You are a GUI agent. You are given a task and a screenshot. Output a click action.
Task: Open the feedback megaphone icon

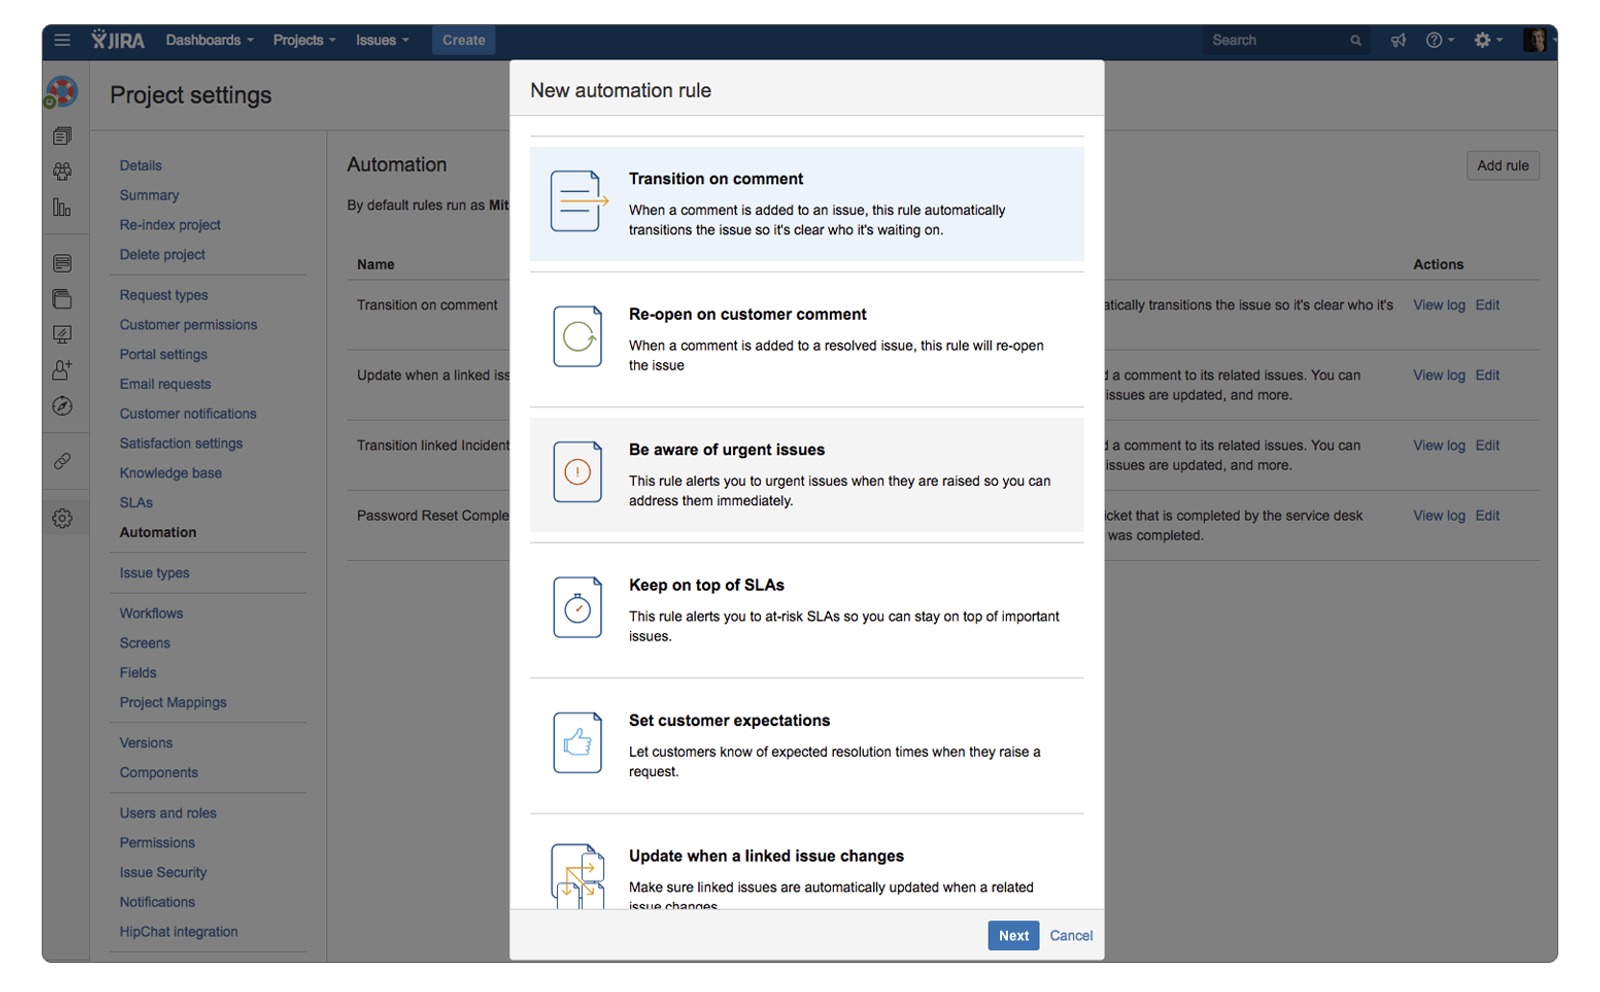(x=1398, y=40)
